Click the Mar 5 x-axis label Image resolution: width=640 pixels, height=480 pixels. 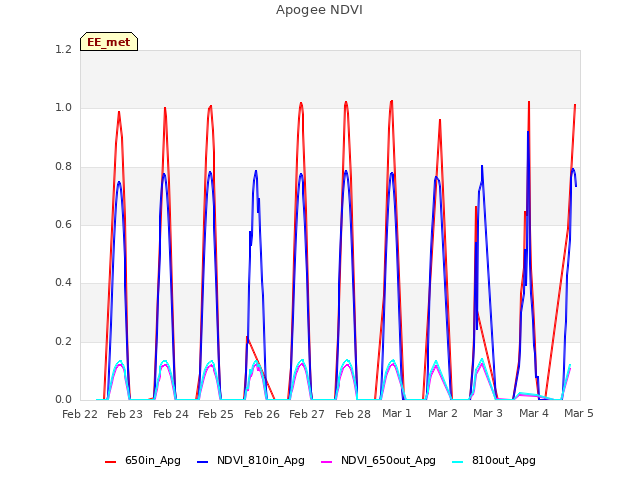(x=579, y=413)
